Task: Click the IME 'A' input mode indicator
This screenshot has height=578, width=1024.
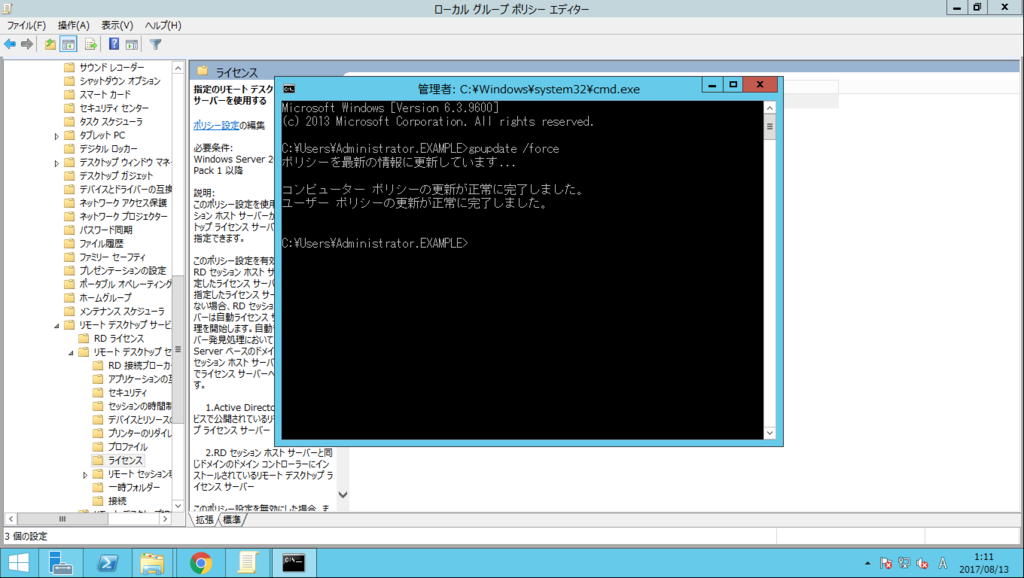Action: pyautogui.click(x=942, y=563)
